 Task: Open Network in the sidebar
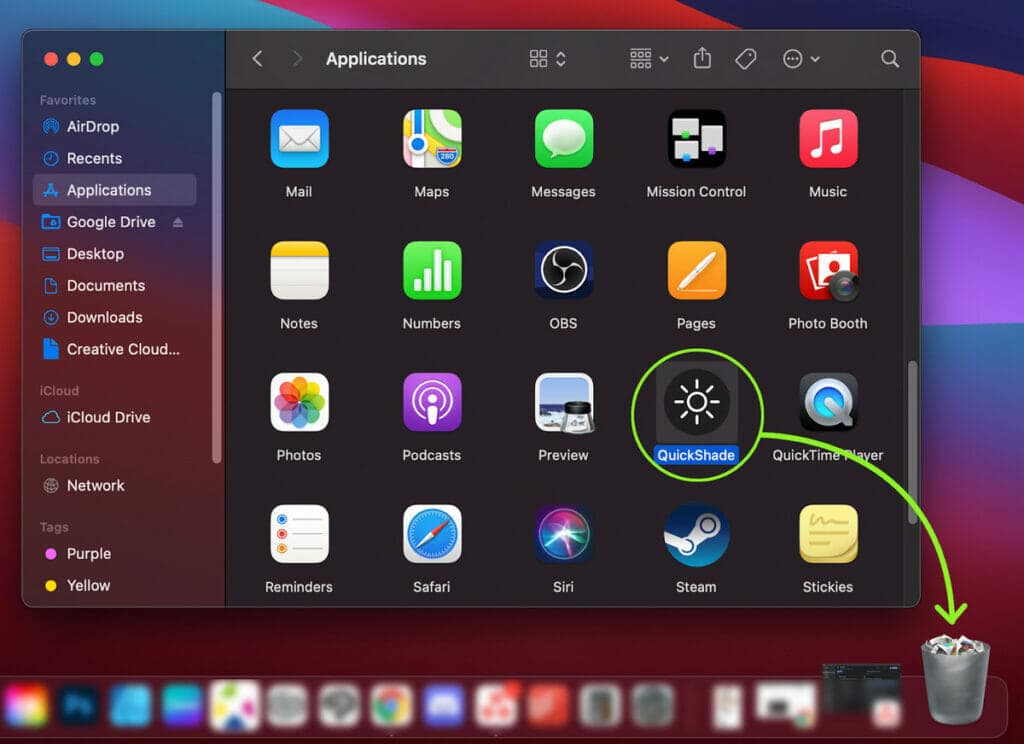[115, 485]
